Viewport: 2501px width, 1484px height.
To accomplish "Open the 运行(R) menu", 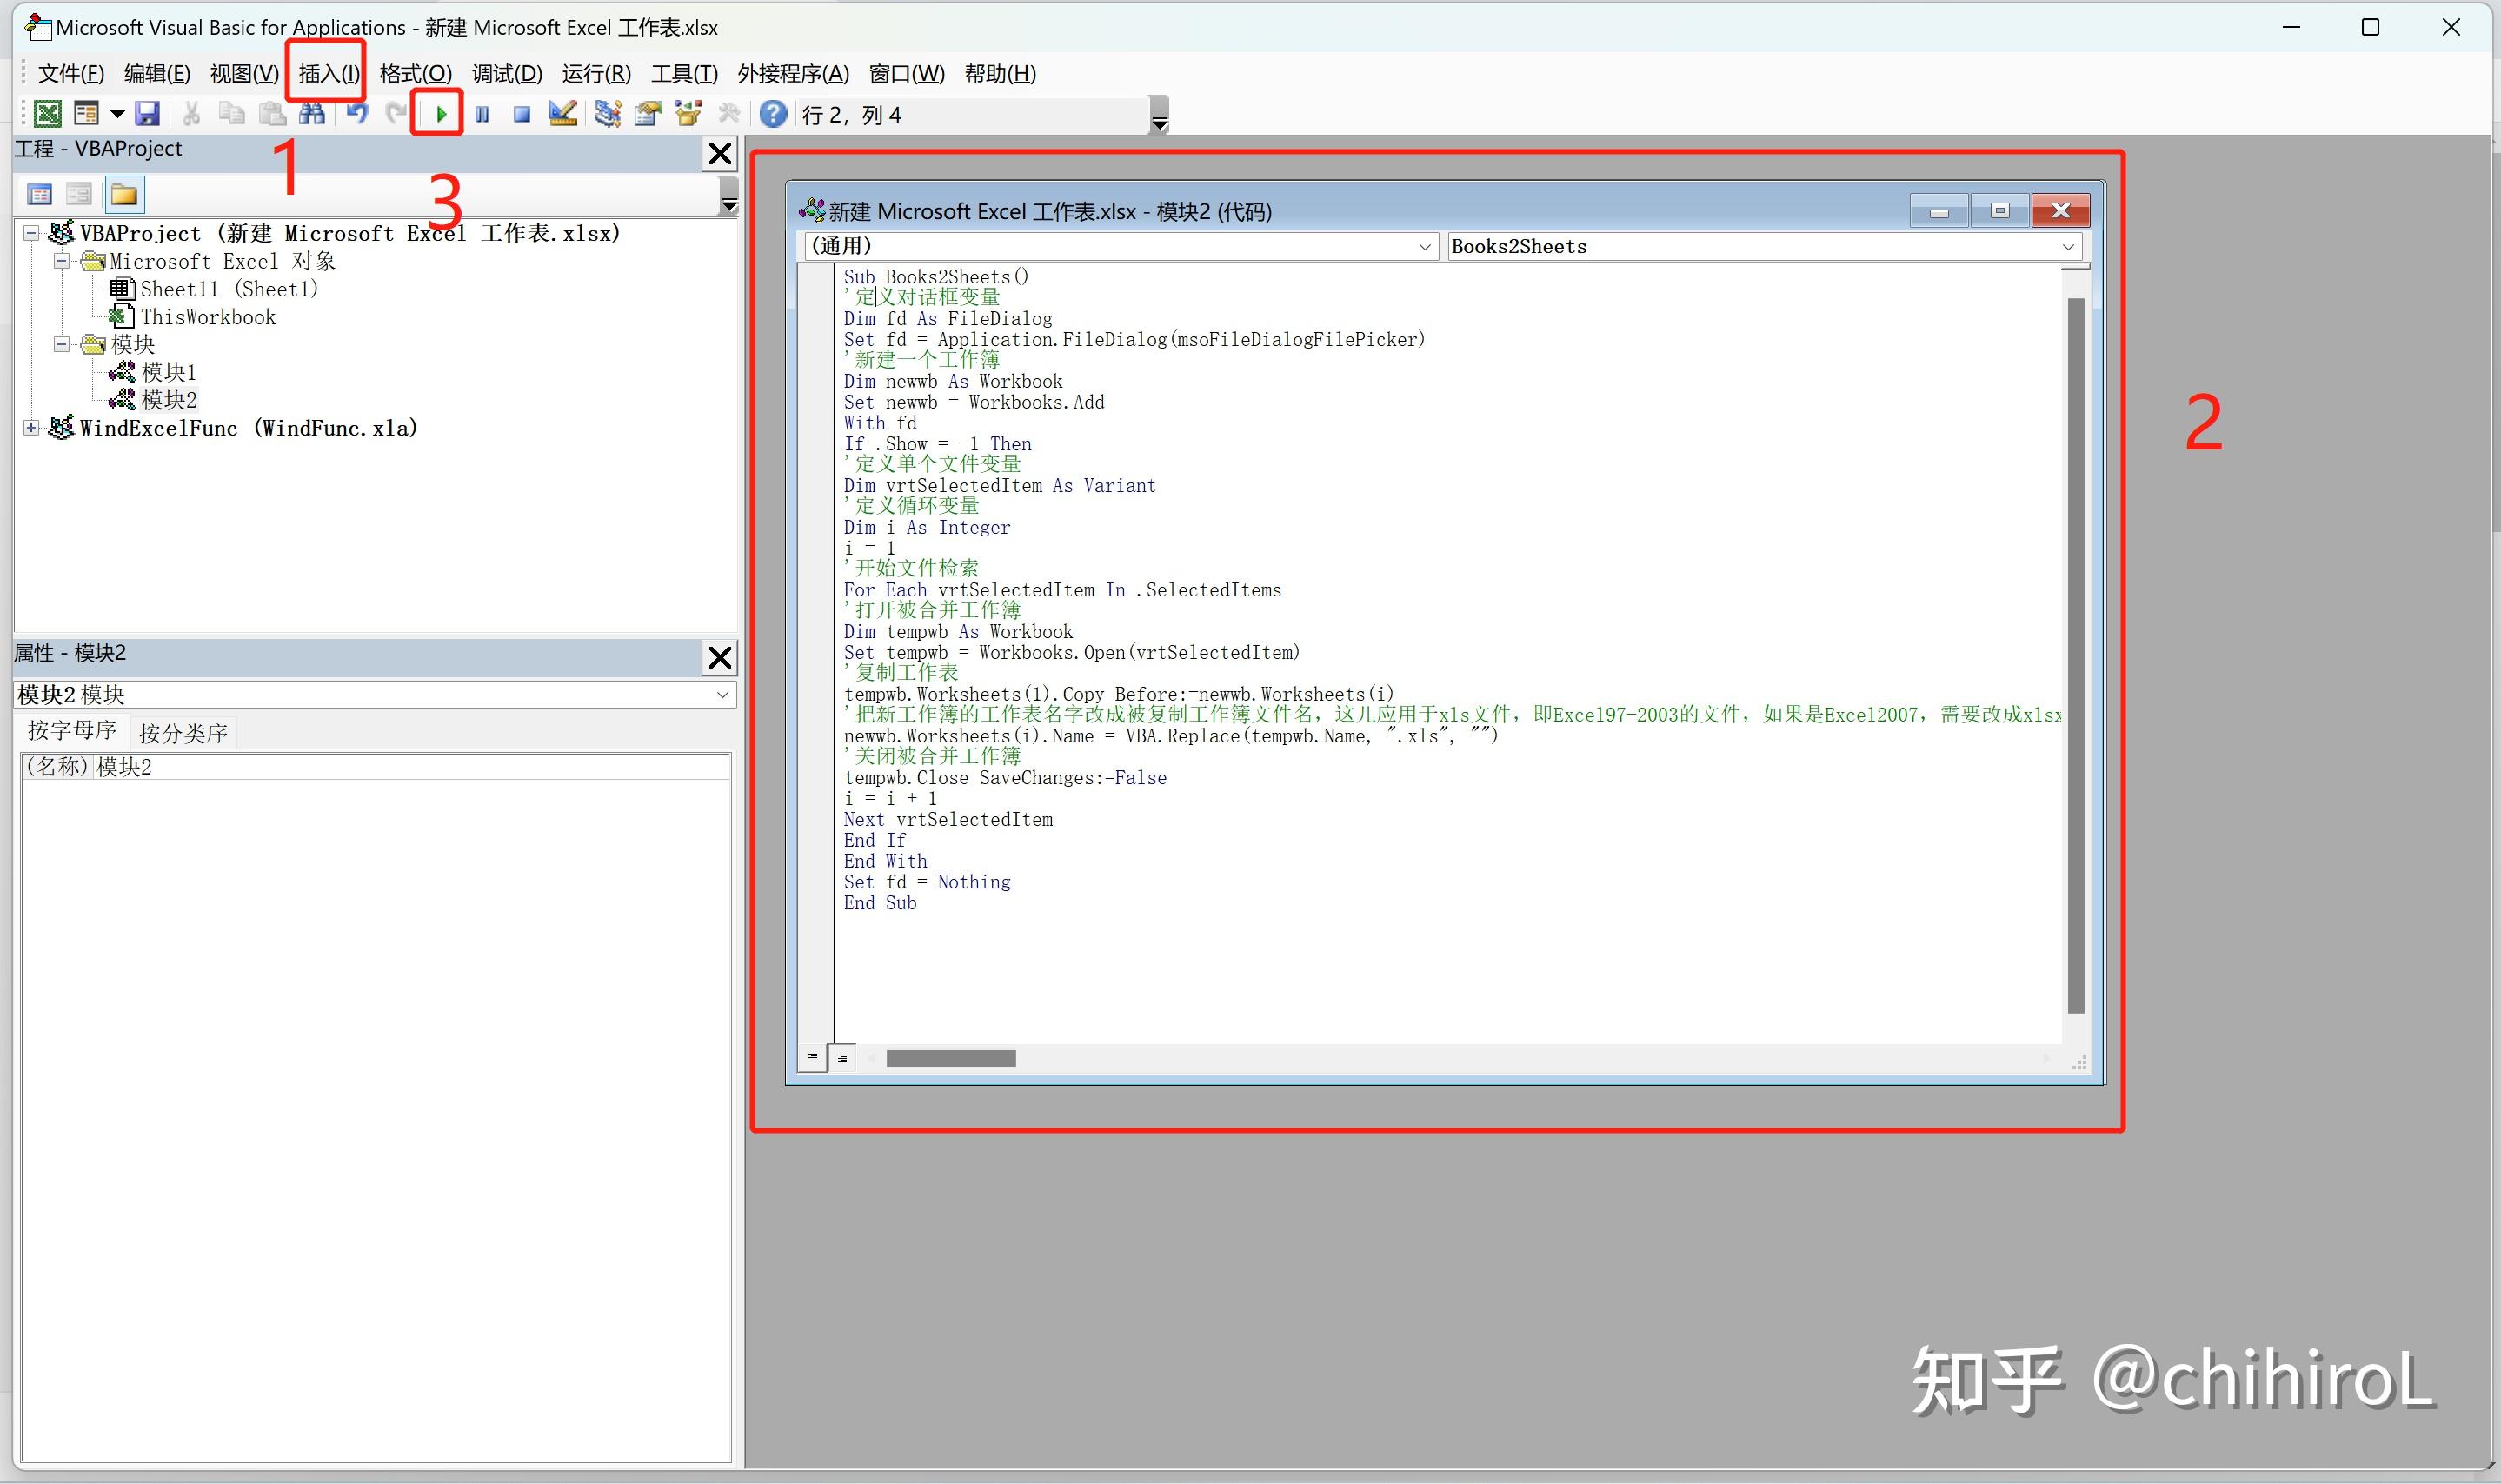I will click(x=596, y=74).
